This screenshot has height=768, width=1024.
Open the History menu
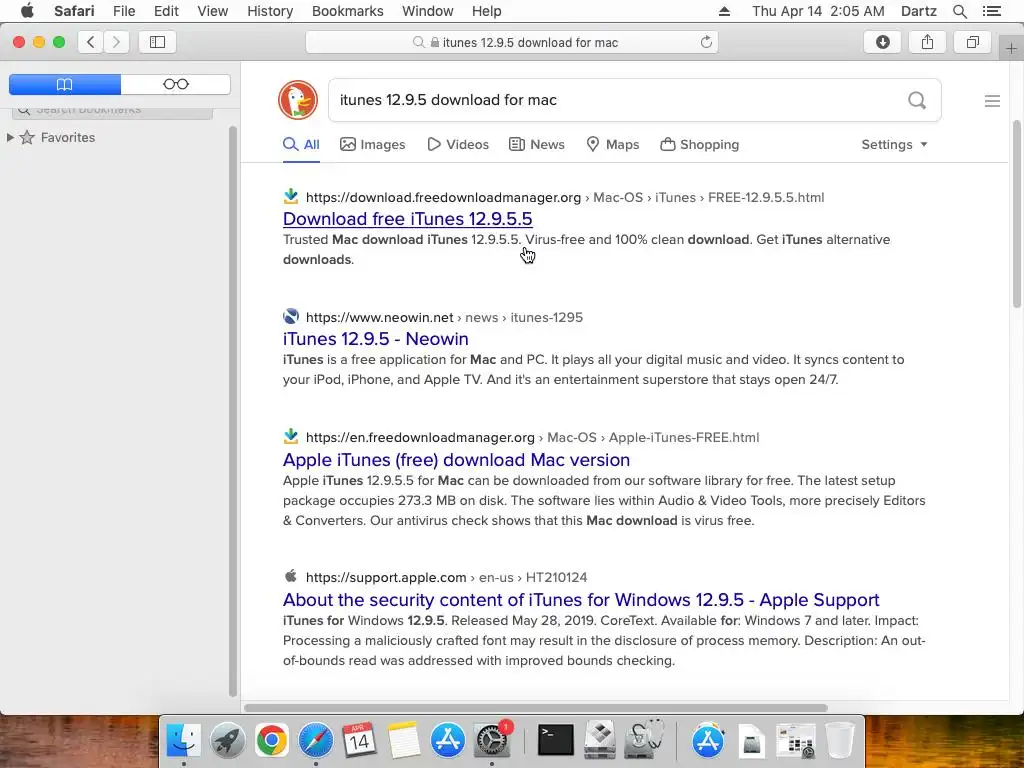coord(270,11)
